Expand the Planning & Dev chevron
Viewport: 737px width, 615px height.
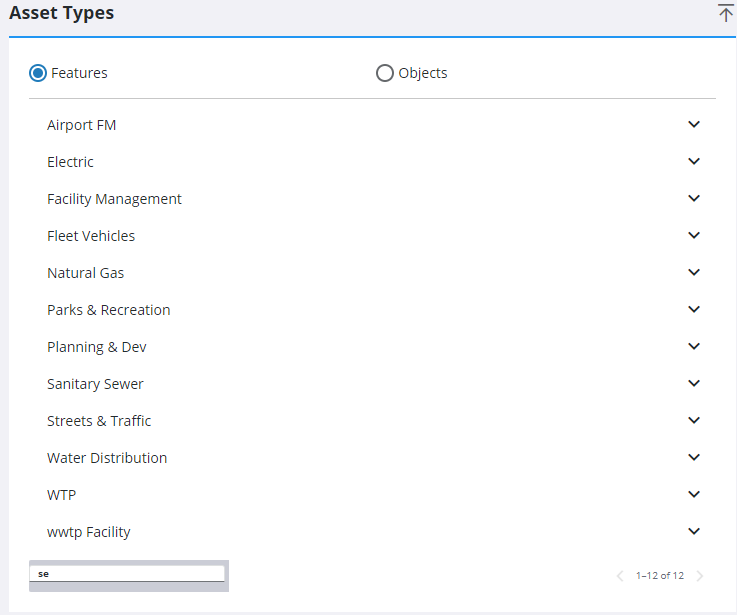[x=694, y=347]
